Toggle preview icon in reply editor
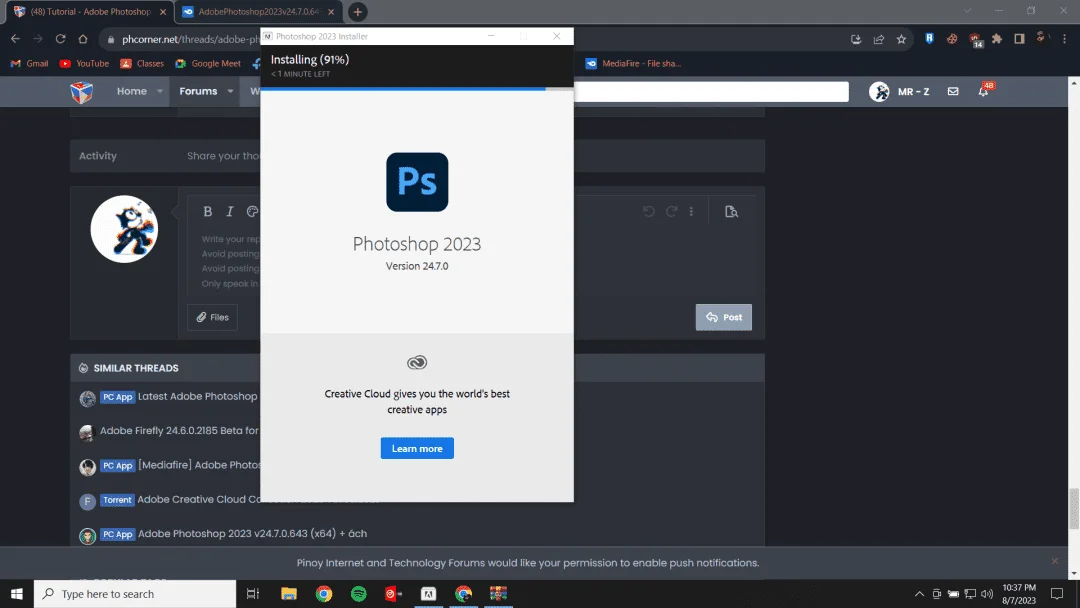 [x=731, y=211]
